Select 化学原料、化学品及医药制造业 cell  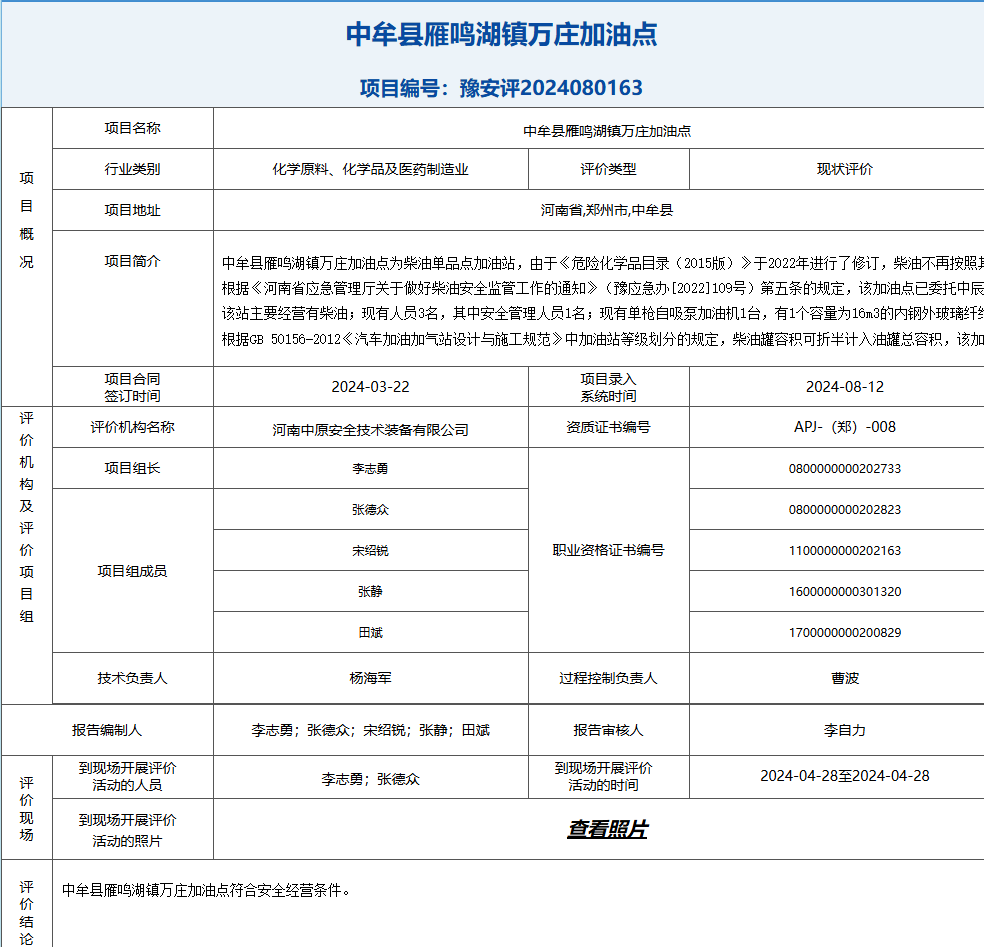[x=370, y=169]
